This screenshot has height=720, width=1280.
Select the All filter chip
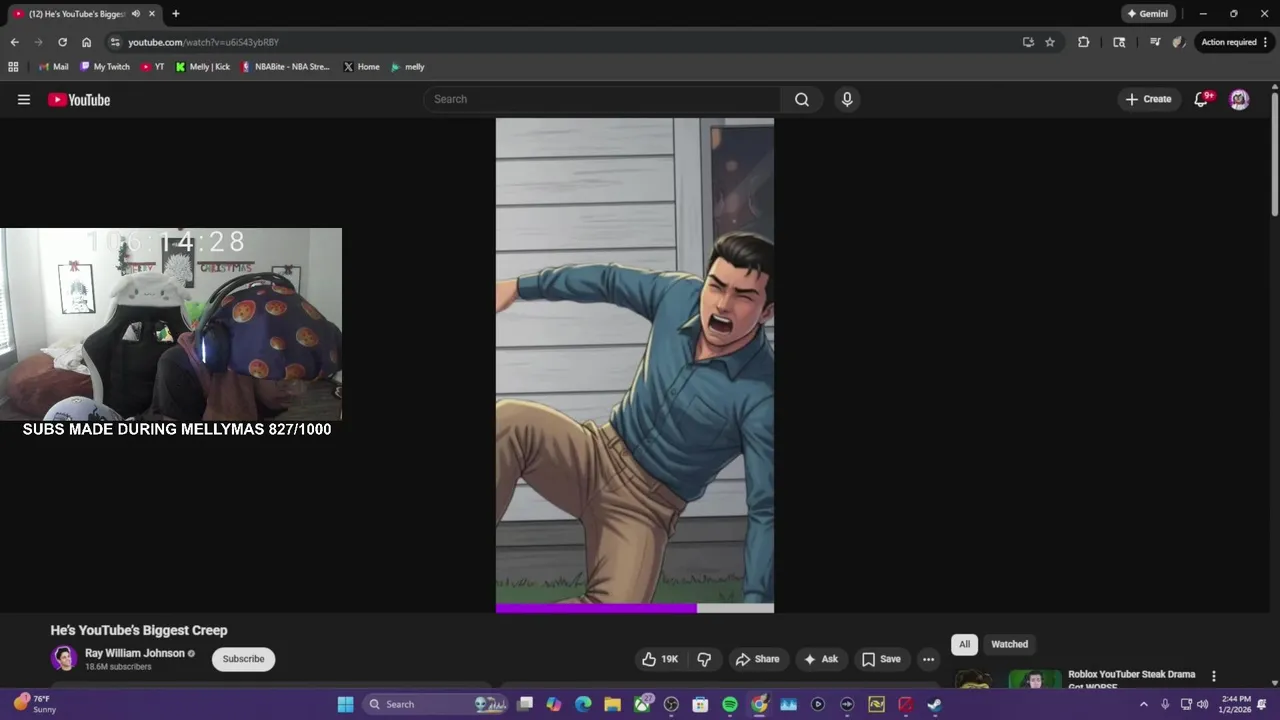pyautogui.click(x=964, y=644)
